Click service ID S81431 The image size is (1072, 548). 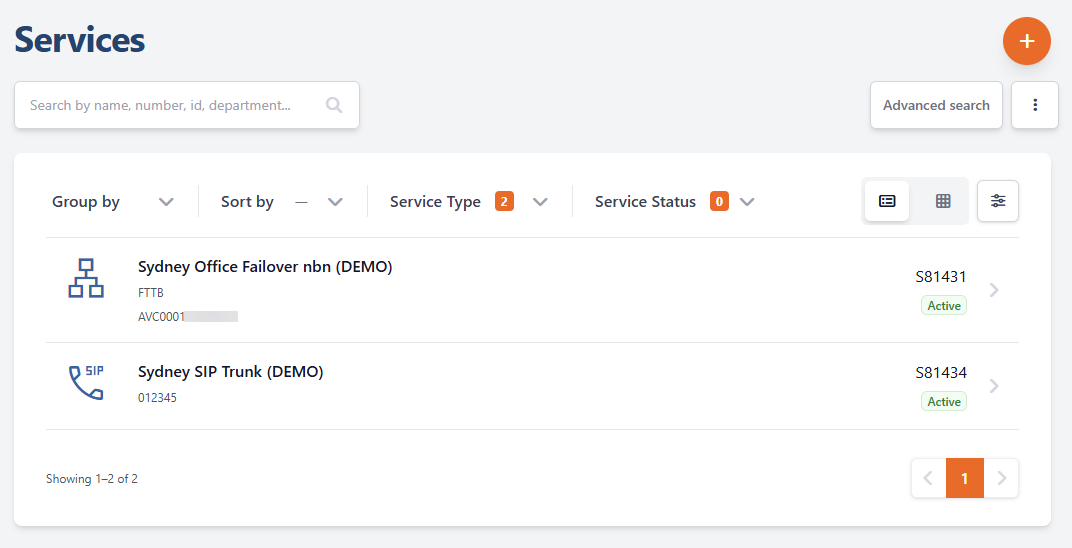(x=941, y=277)
